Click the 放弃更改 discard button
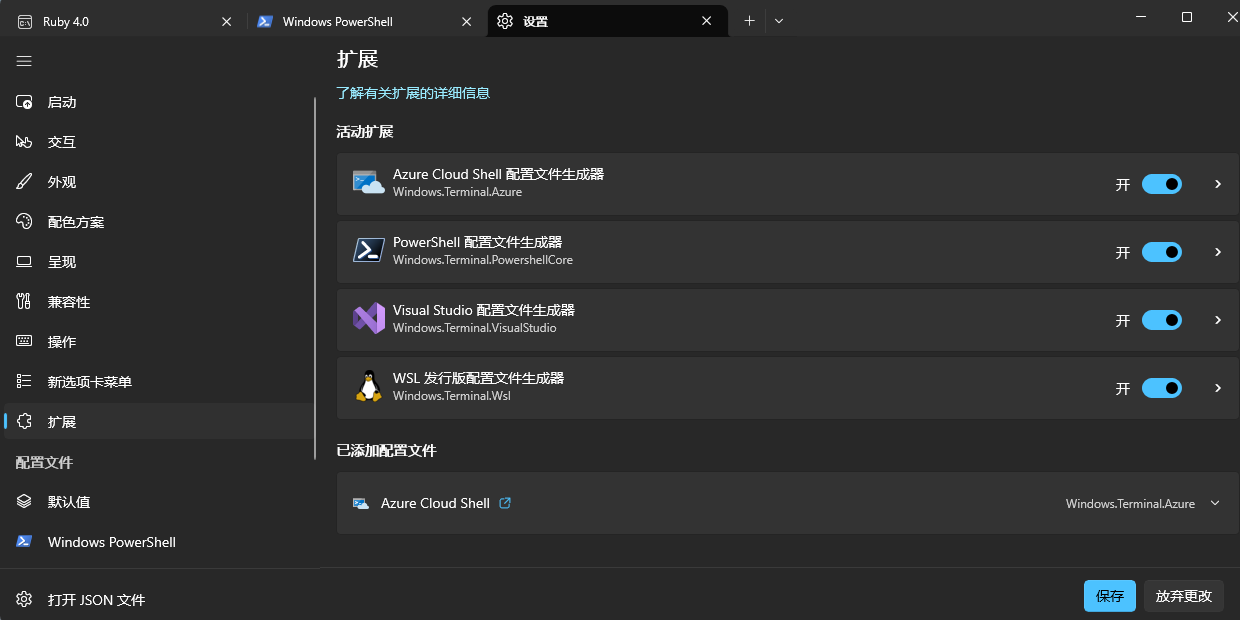The width and height of the screenshot is (1240, 620). (x=1184, y=596)
